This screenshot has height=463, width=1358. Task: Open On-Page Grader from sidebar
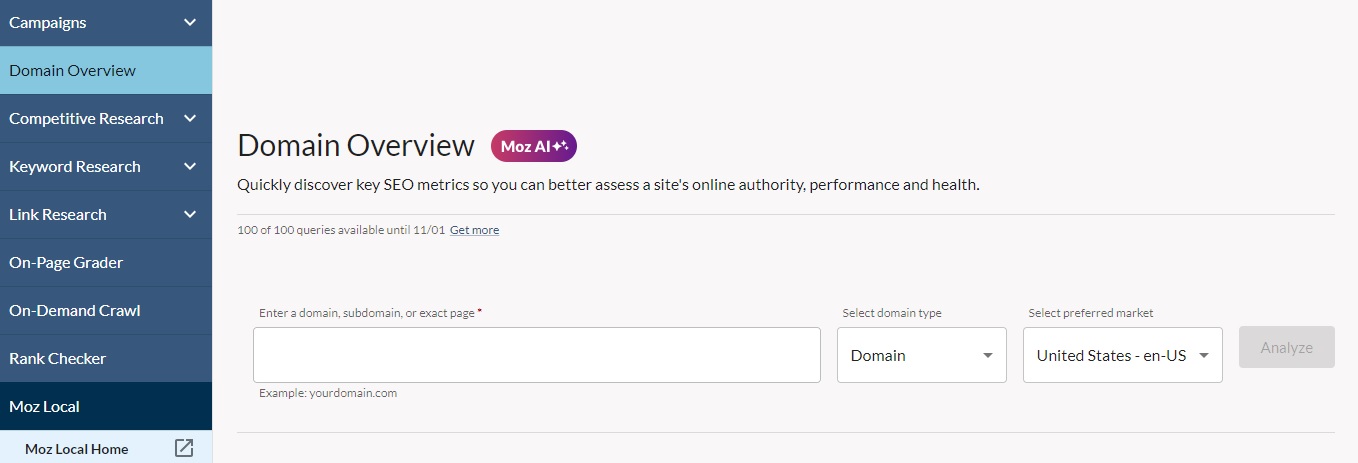pyautogui.click(x=106, y=262)
